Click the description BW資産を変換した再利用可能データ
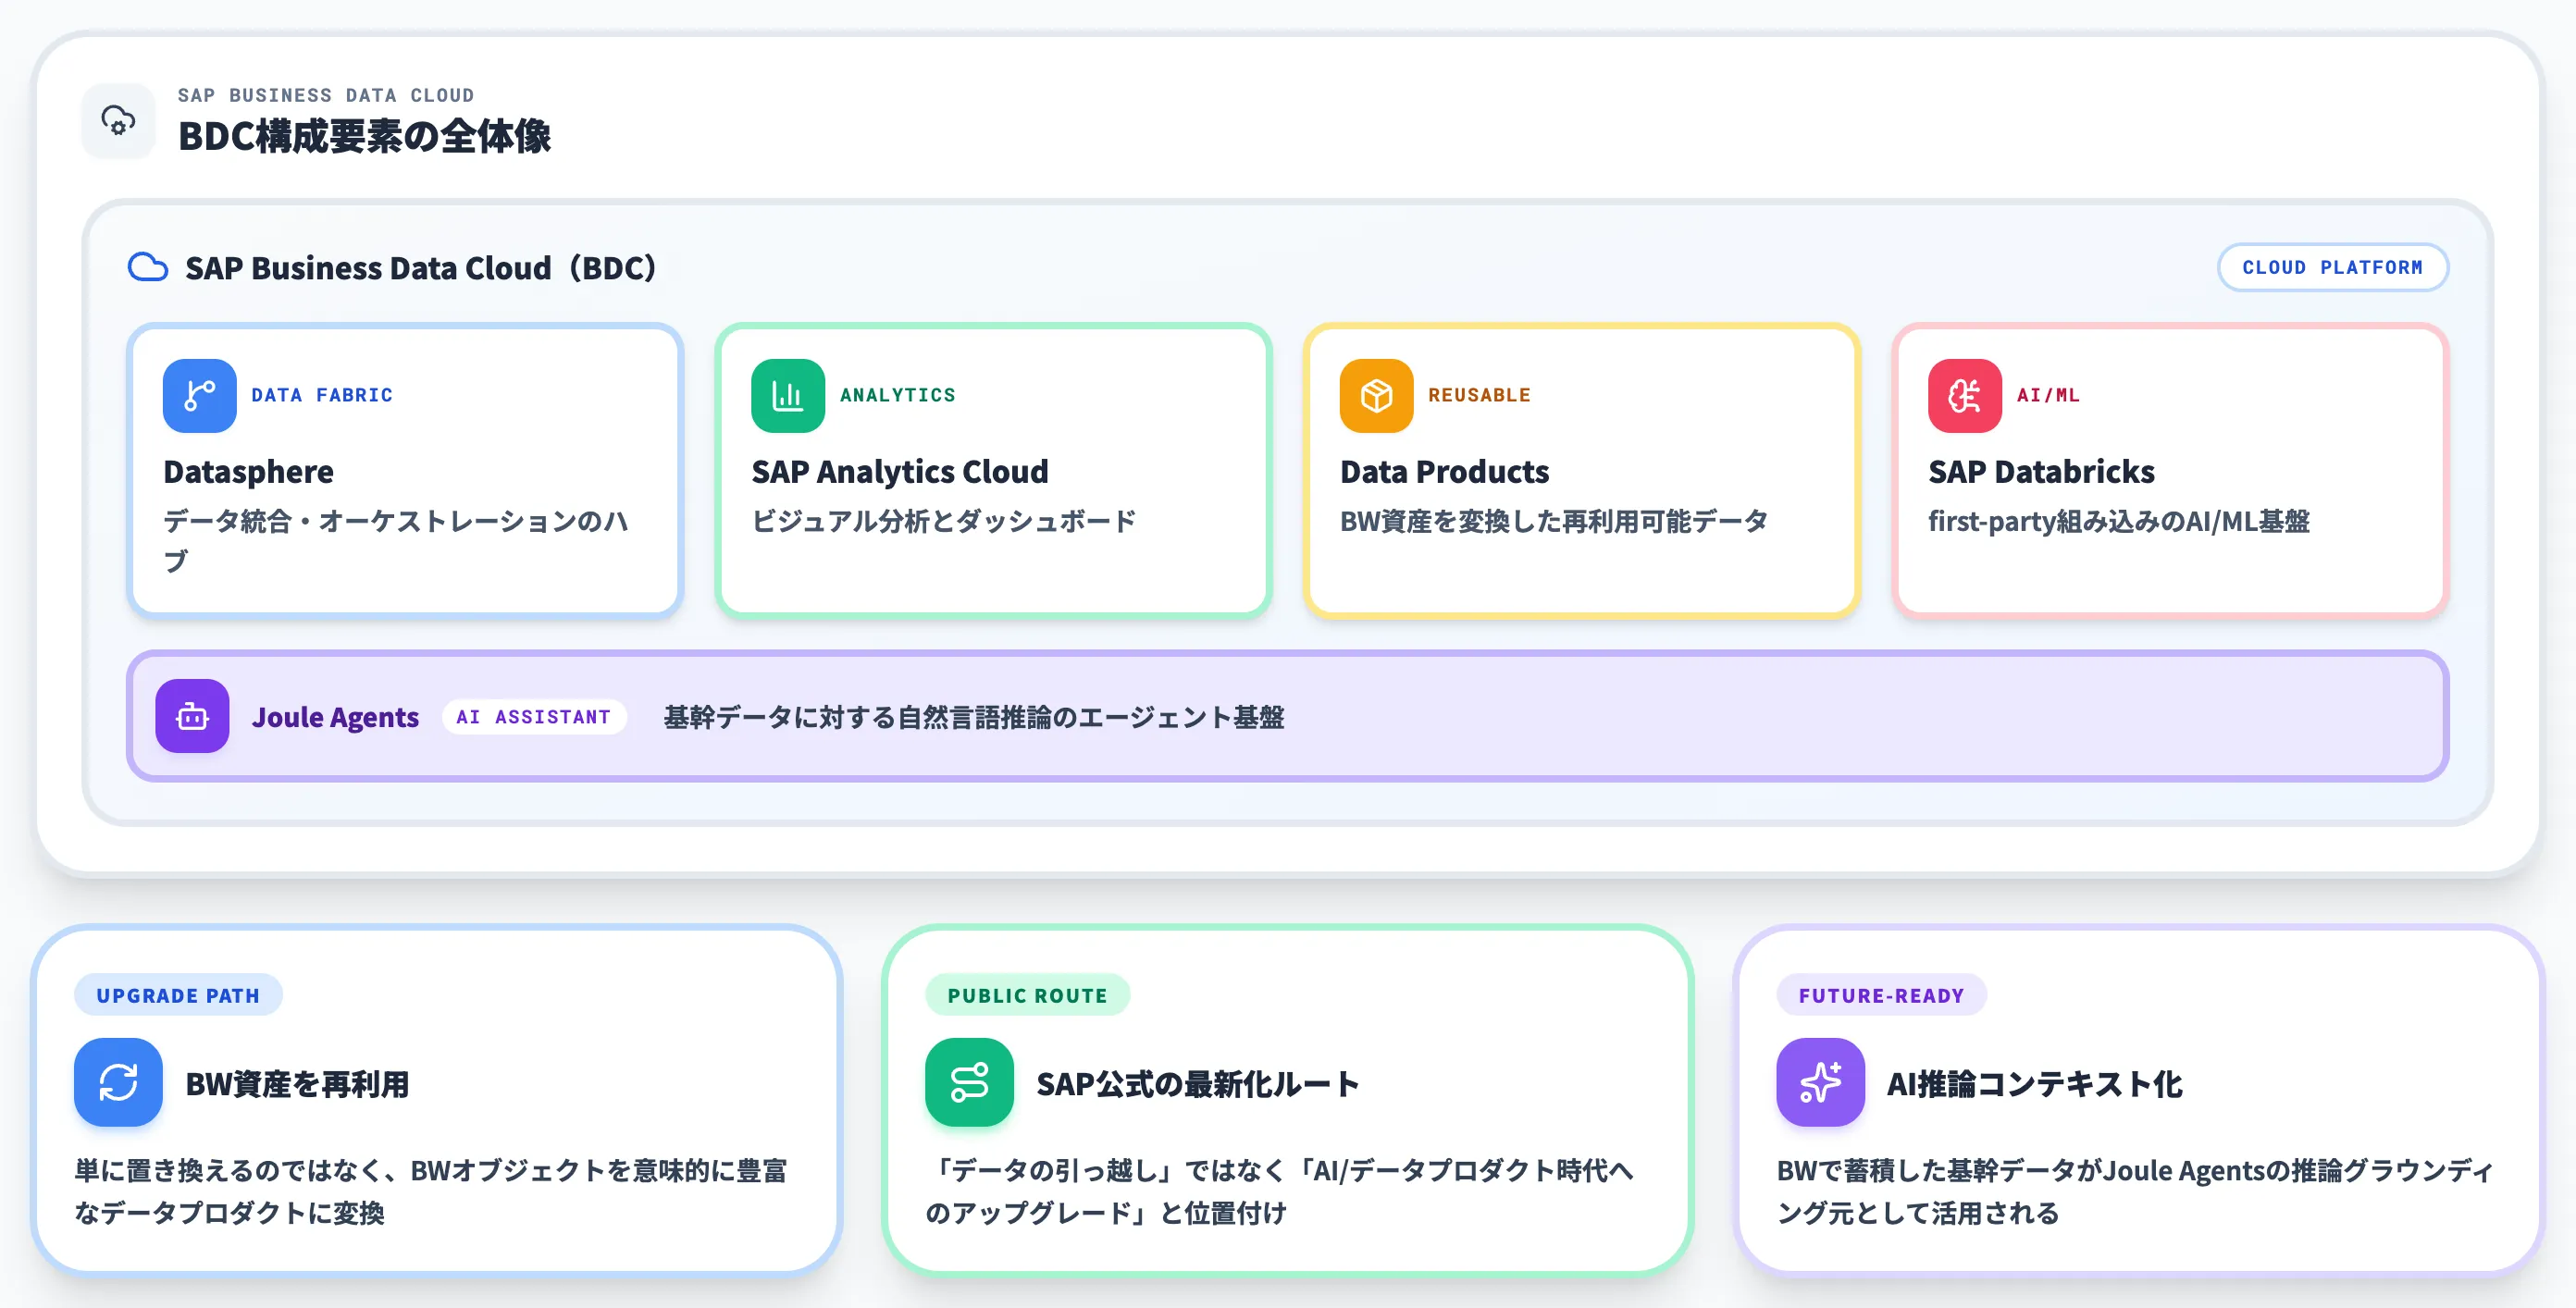This screenshot has width=2576, height=1308. 1554,521
